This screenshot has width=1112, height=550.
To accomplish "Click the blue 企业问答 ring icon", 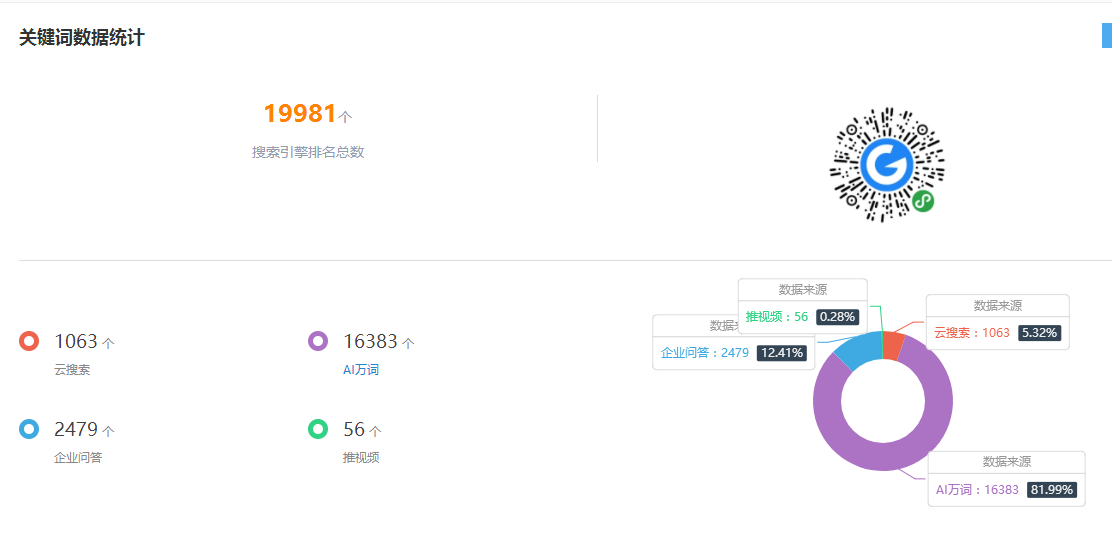I will tap(29, 429).
